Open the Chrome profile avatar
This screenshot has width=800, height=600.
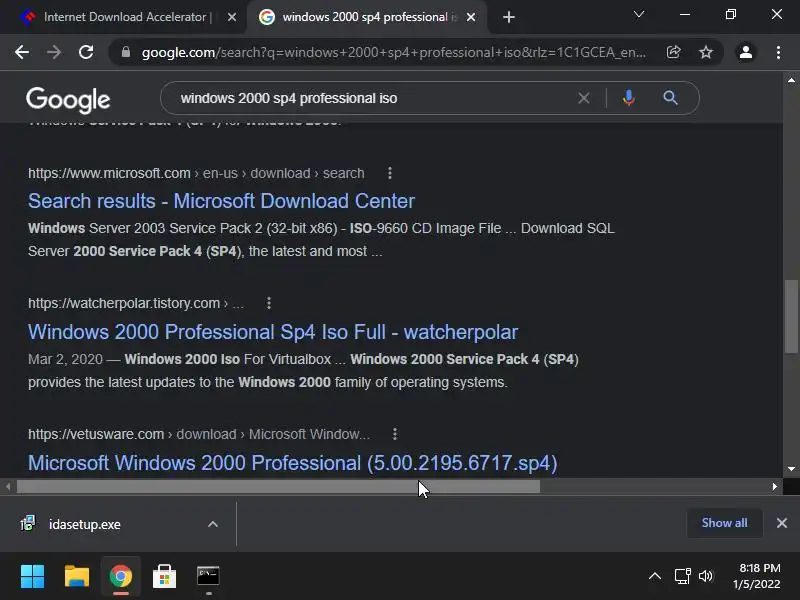(745, 52)
